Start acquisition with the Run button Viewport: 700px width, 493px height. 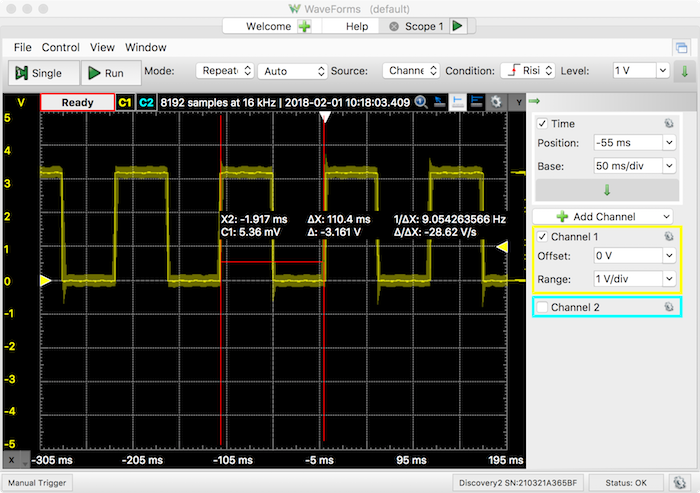coord(111,73)
